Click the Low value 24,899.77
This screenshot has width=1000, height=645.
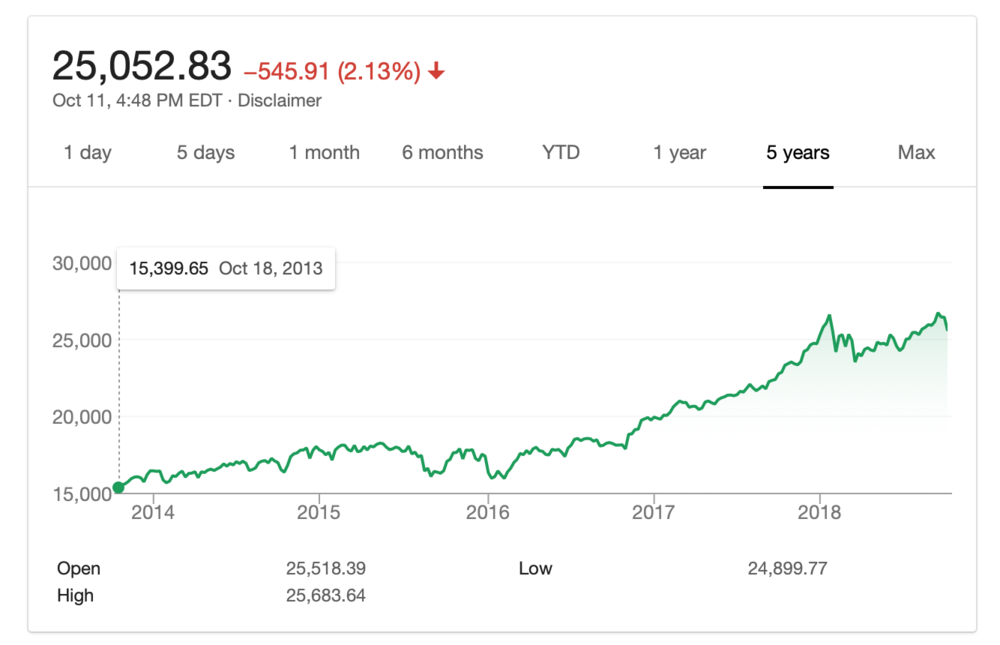click(787, 568)
